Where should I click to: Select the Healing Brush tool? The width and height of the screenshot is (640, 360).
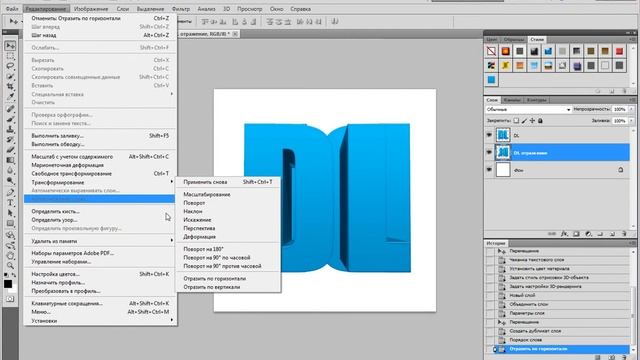point(10,109)
